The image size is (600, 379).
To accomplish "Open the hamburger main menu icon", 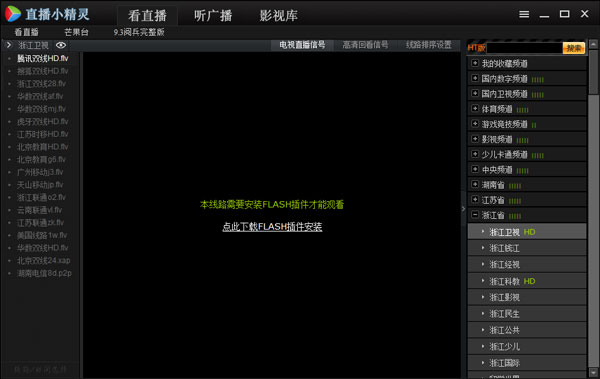I will coord(524,14).
